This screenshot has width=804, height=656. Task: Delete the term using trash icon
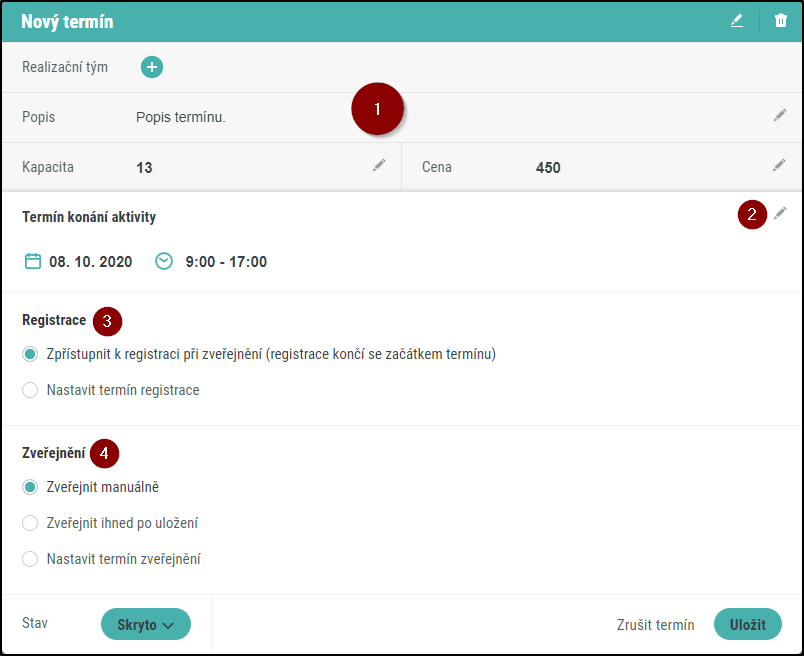[x=781, y=20]
